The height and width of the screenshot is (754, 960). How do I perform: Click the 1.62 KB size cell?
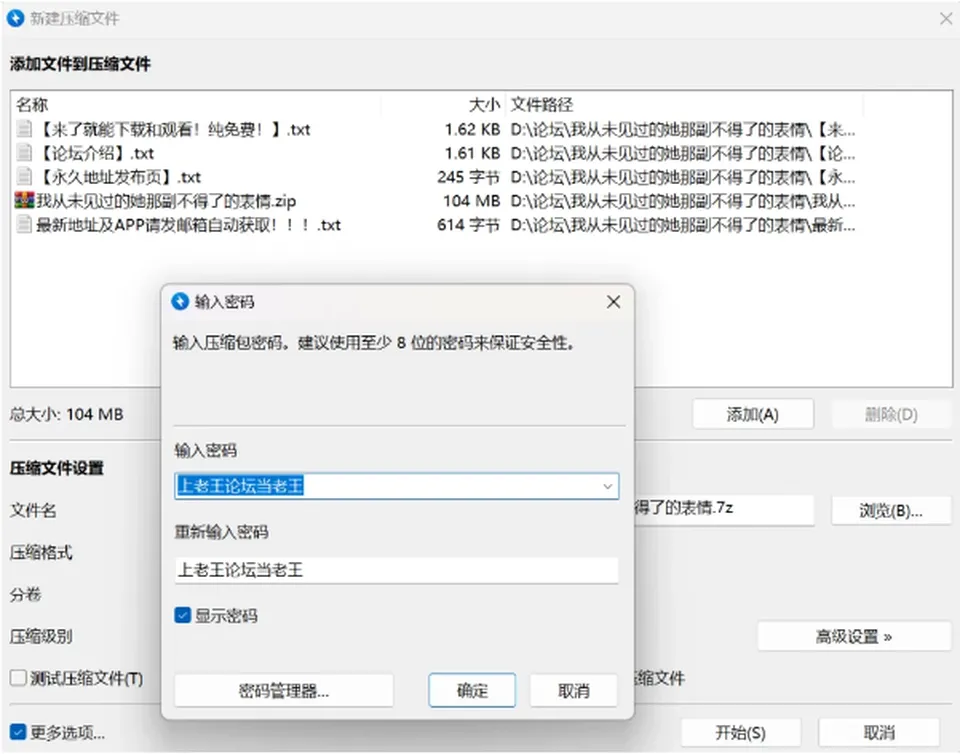[472, 129]
